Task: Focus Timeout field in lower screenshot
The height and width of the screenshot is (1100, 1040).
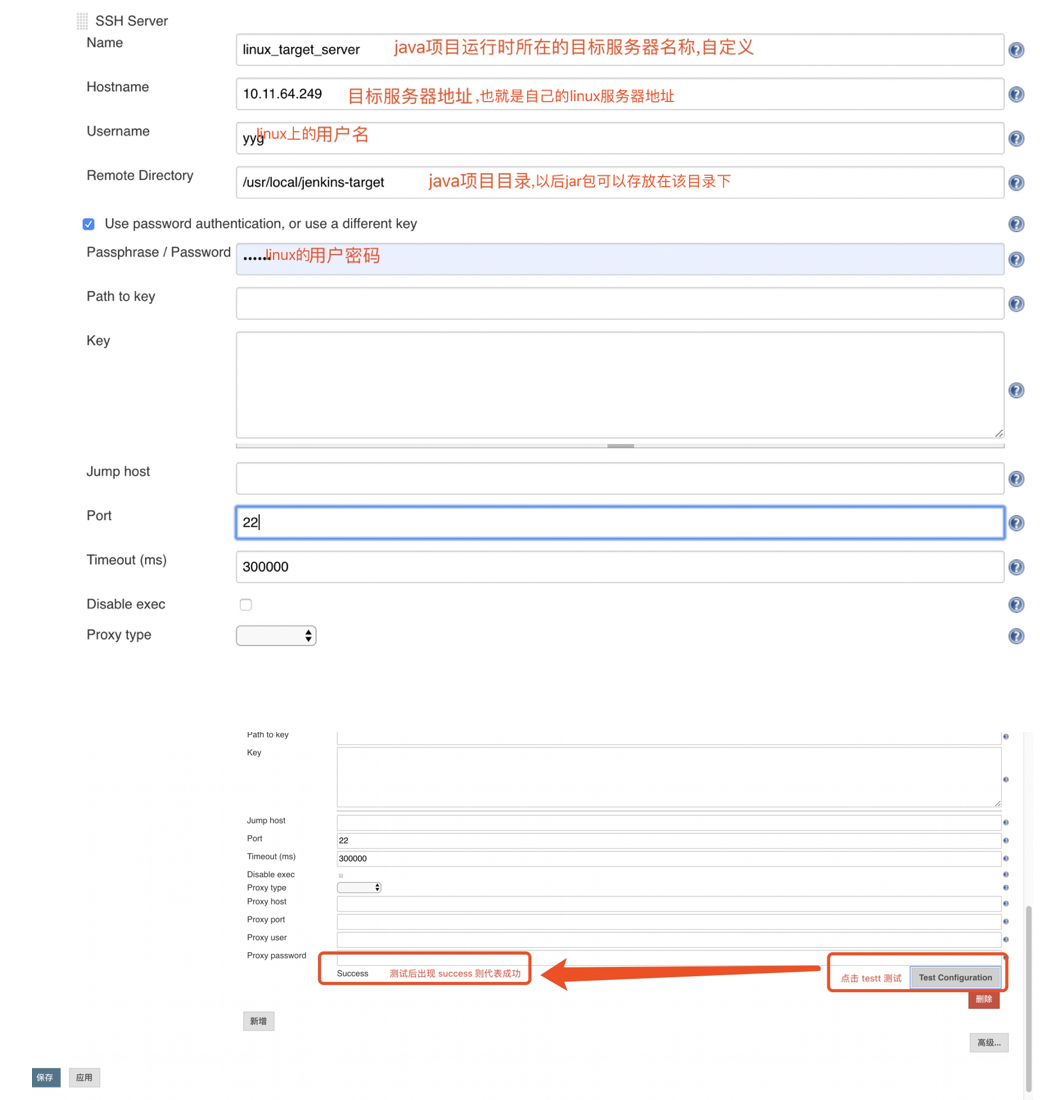Action: [669, 859]
